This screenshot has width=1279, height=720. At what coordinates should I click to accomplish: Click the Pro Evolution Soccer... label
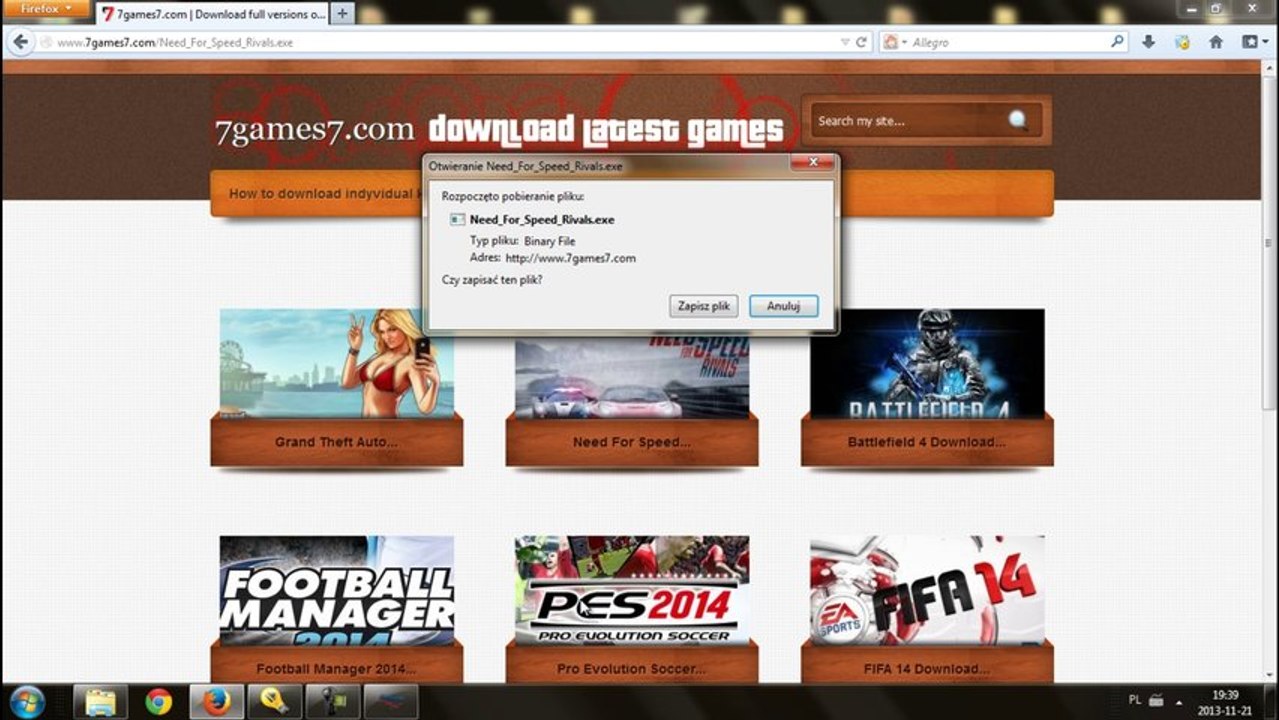(x=632, y=668)
